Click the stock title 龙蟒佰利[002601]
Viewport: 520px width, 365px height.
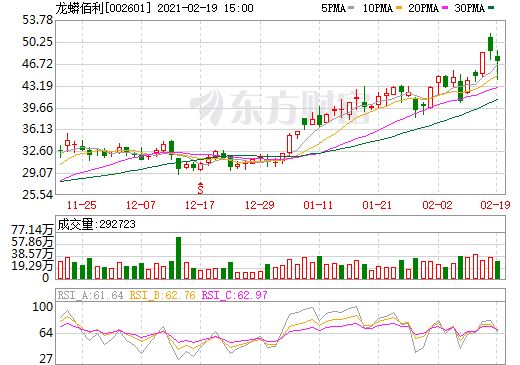103,8
